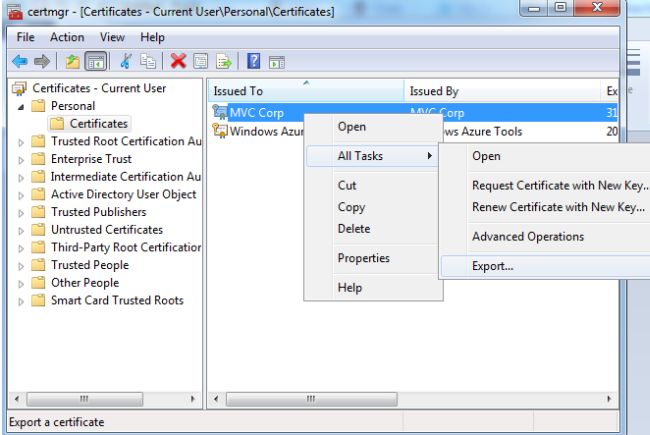Click the certmgr title bar icon
This screenshot has width=650, height=435.
coord(15,11)
